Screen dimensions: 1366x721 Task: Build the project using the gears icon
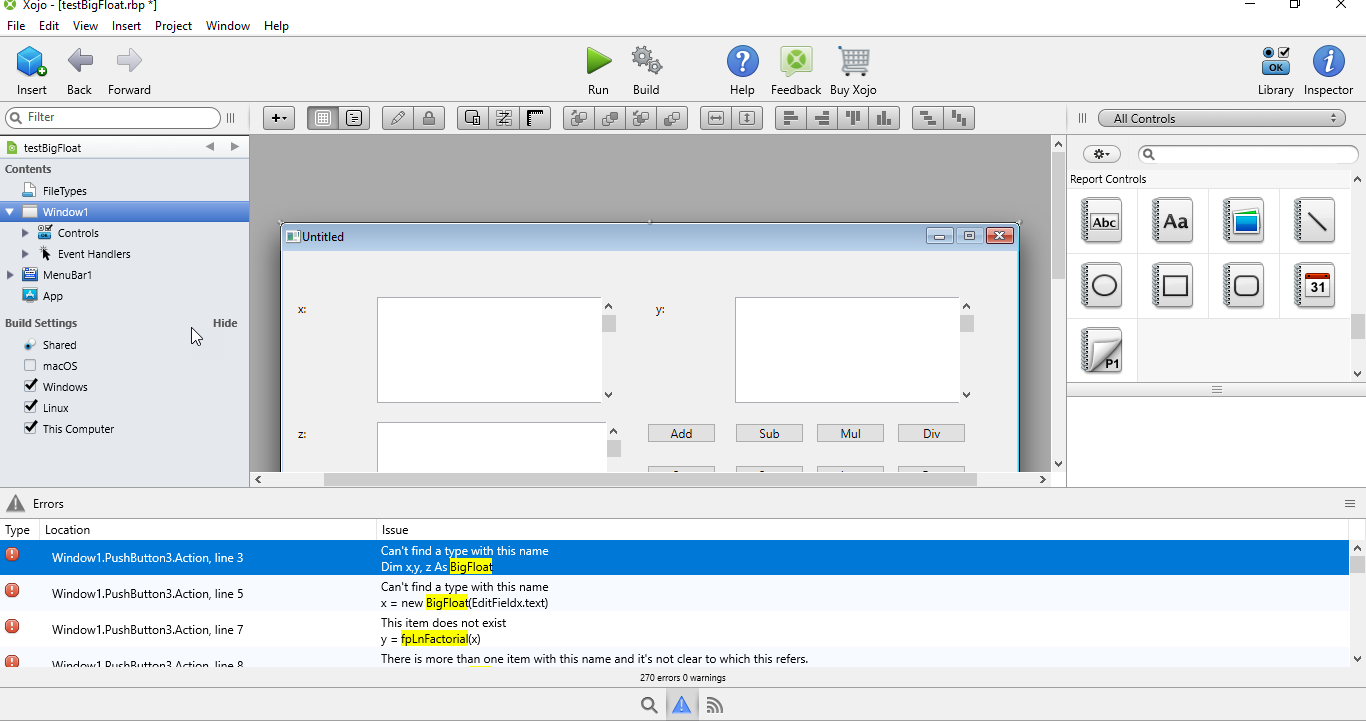(646, 61)
